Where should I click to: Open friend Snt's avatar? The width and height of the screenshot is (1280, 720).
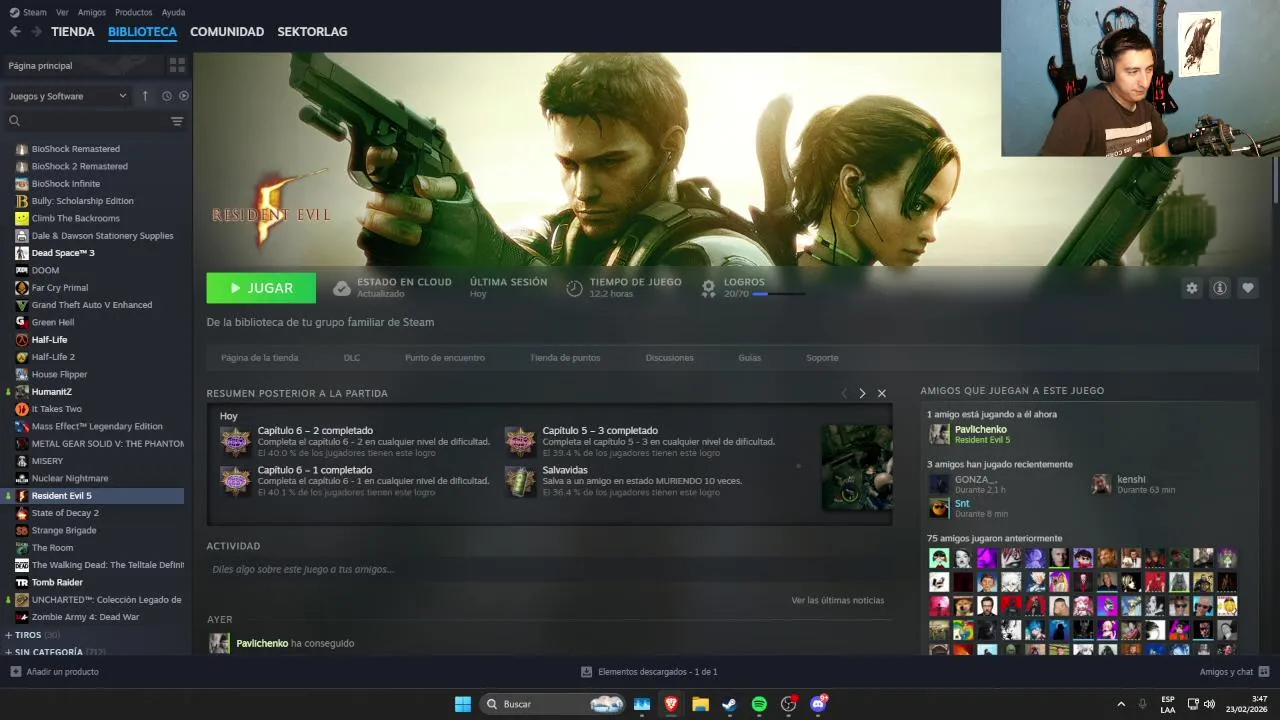click(939, 508)
